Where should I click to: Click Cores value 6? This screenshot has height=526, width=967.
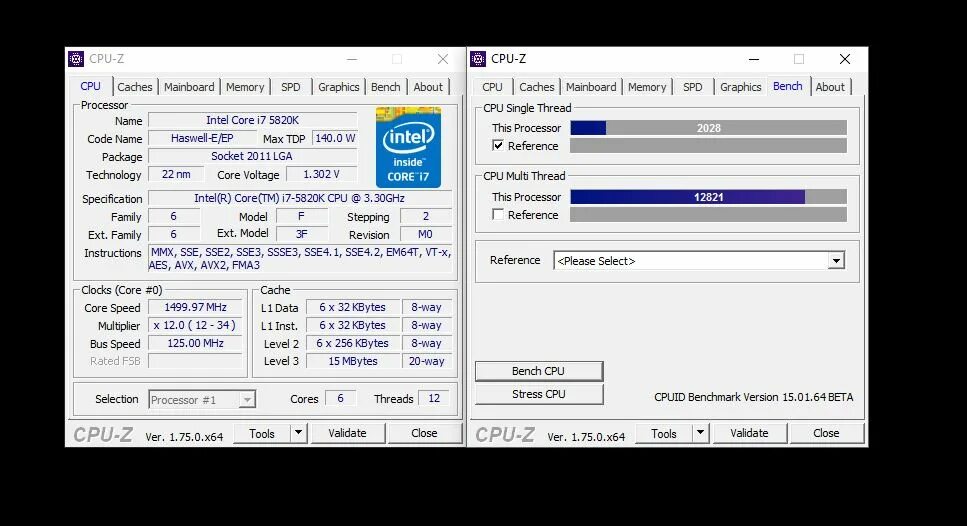[x=340, y=398]
